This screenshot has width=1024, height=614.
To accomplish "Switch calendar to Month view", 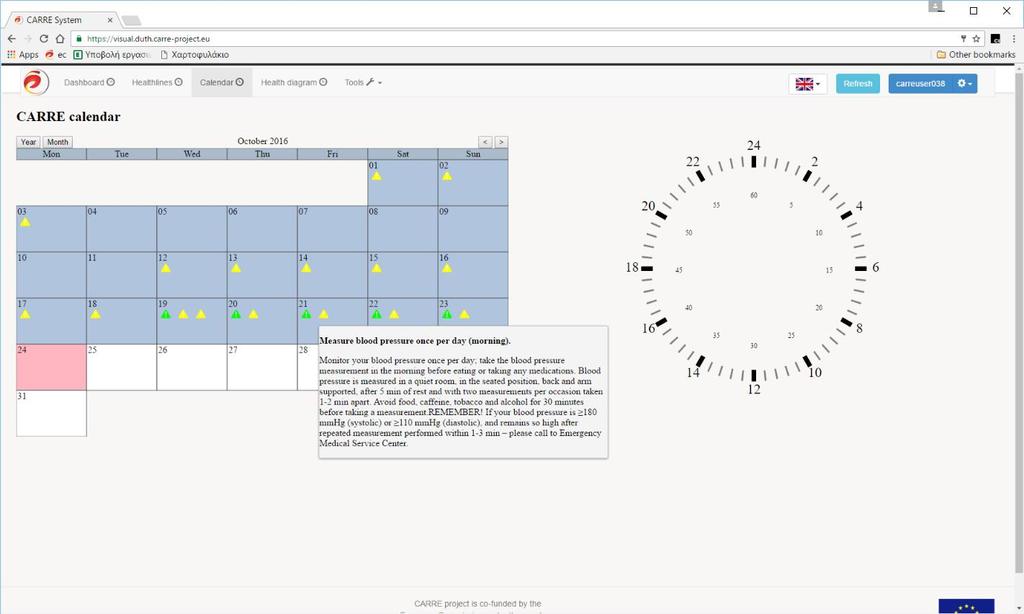I will [57, 142].
